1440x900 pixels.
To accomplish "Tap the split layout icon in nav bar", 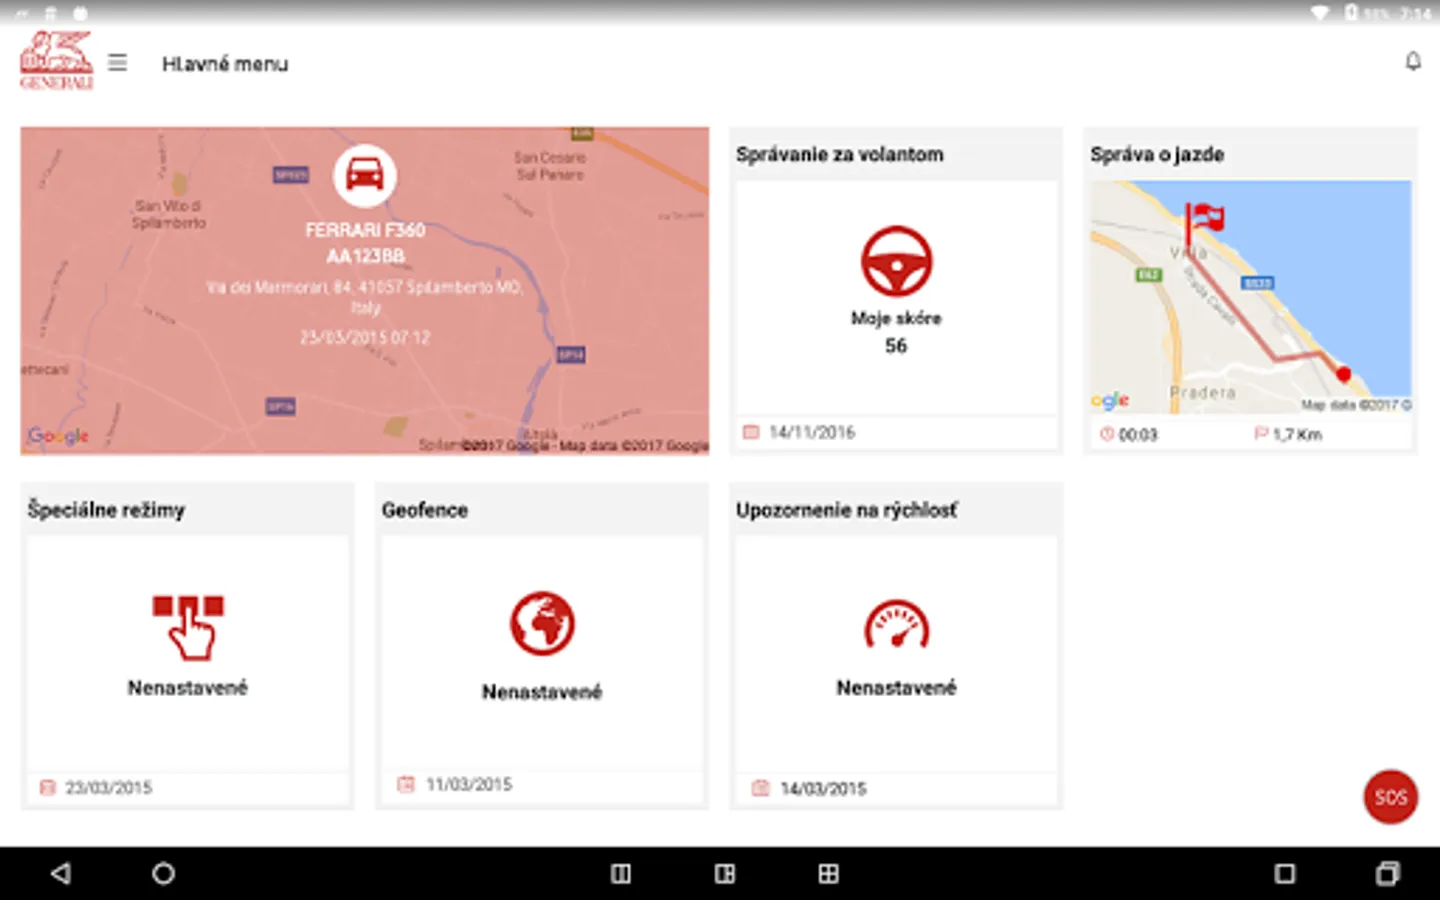I will (x=725, y=873).
